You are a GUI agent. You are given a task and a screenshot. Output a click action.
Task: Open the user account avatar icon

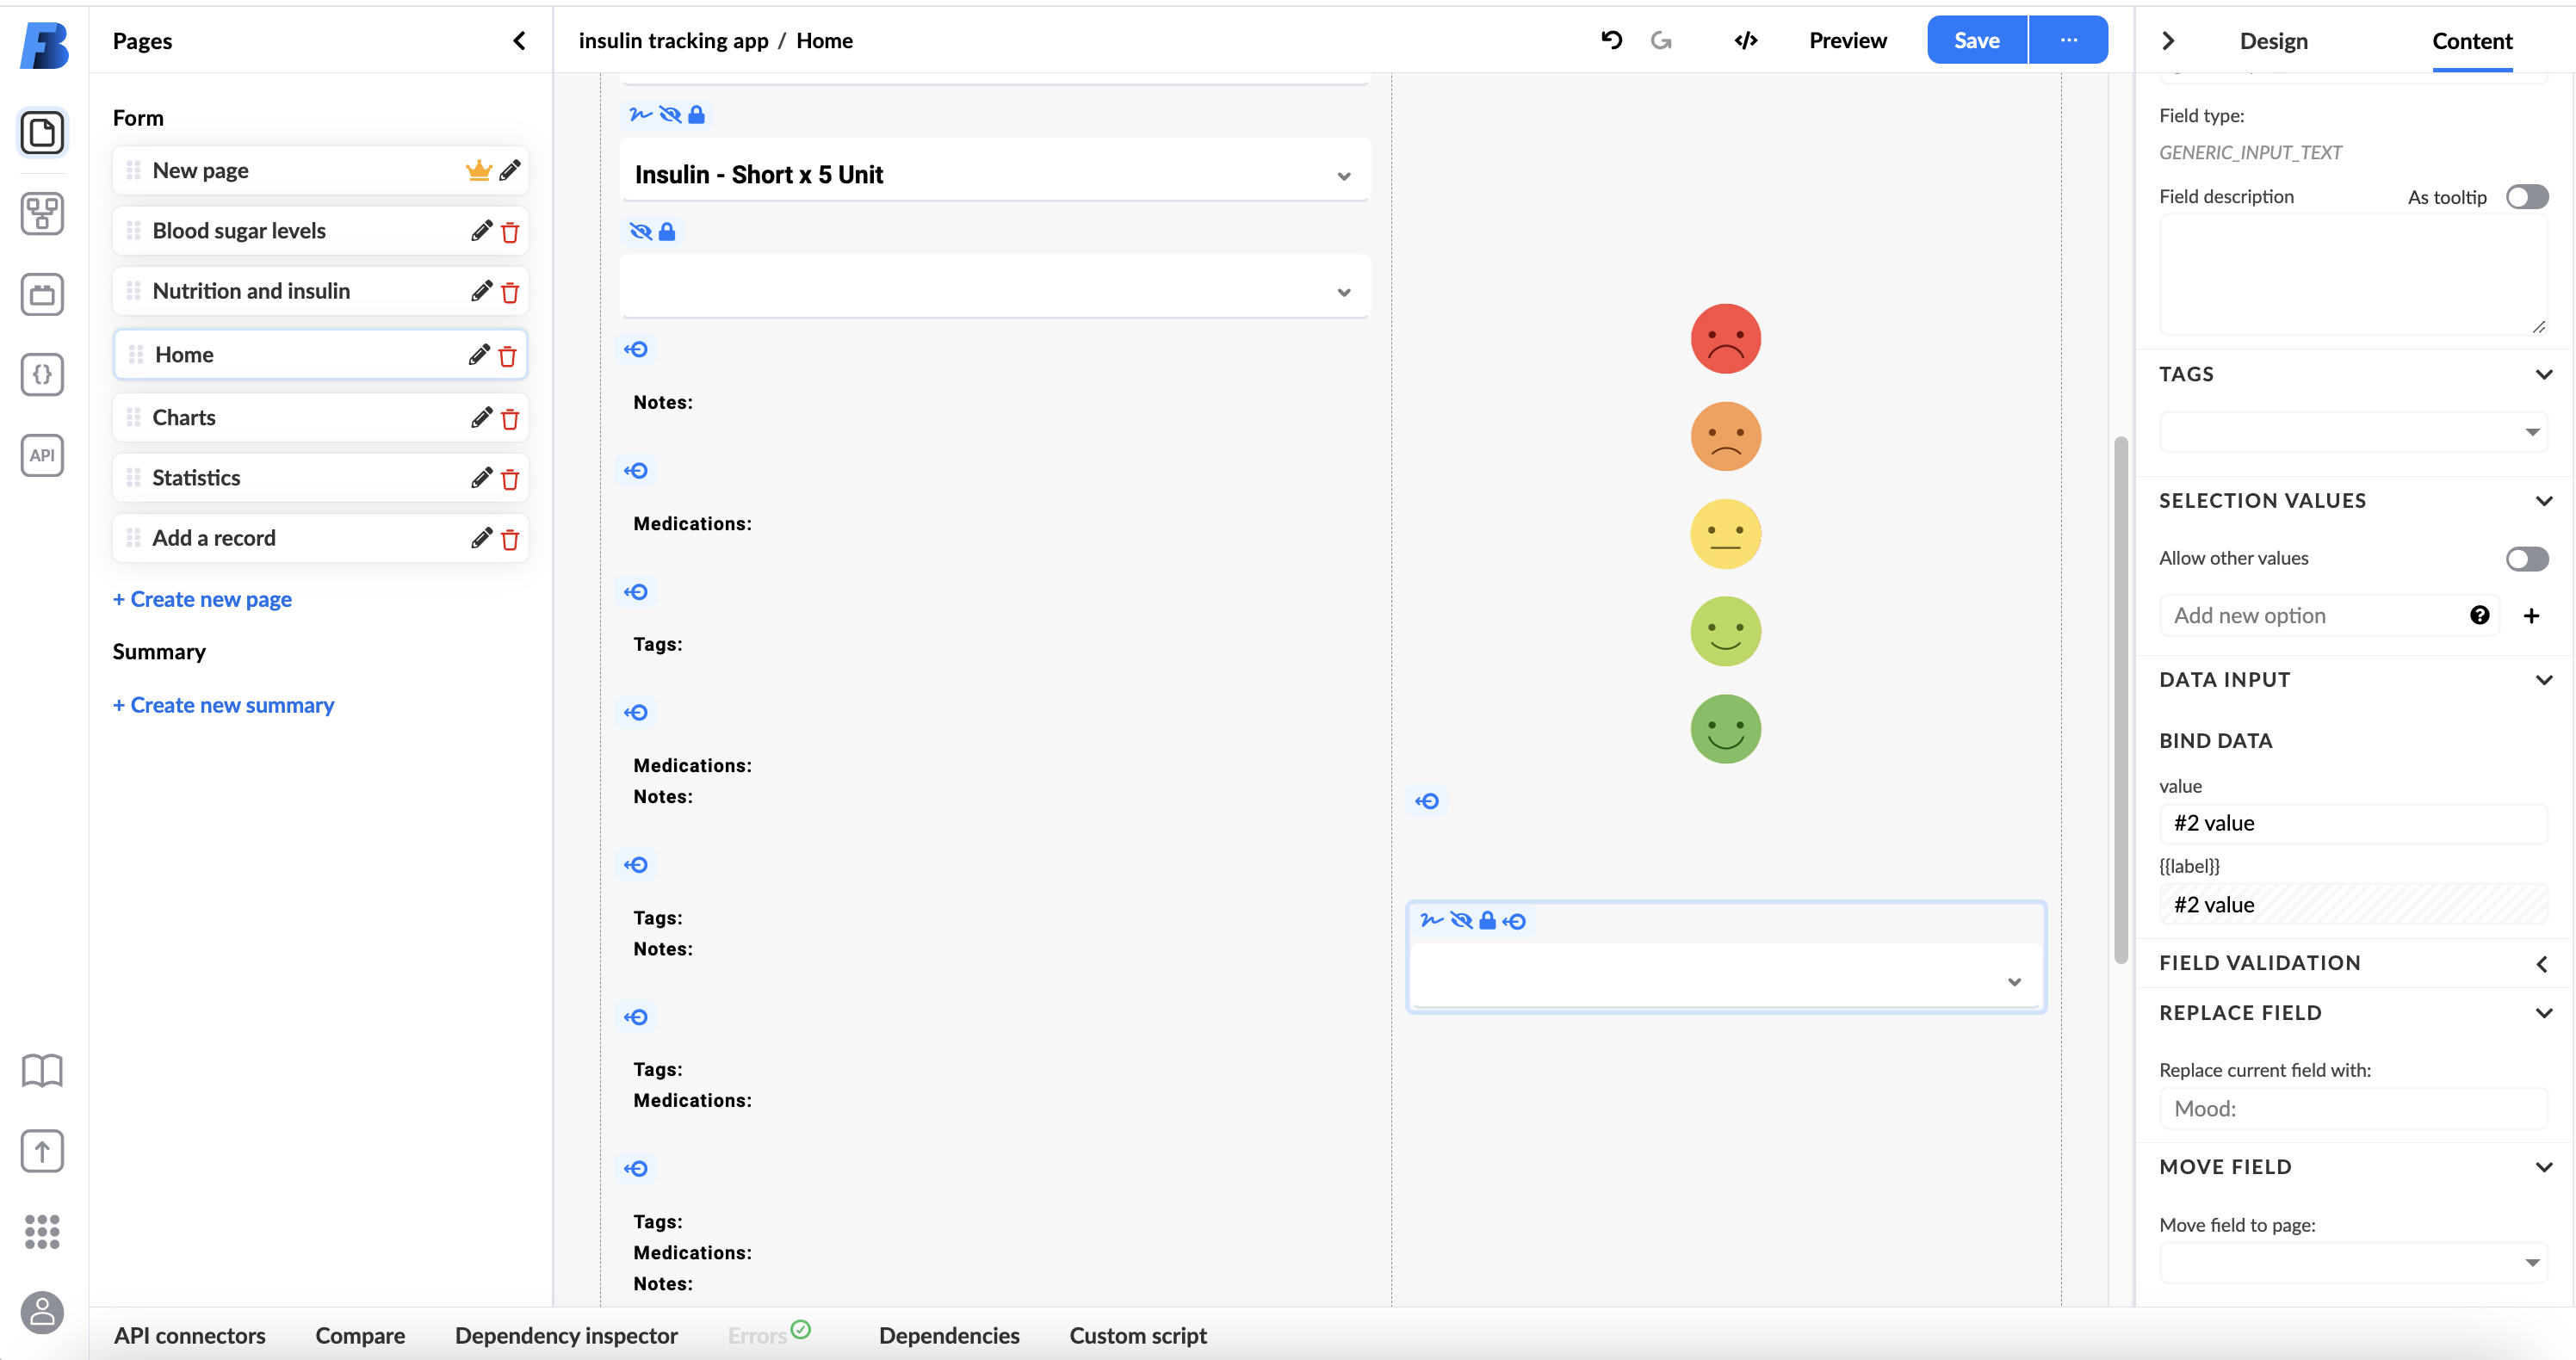click(42, 1312)
